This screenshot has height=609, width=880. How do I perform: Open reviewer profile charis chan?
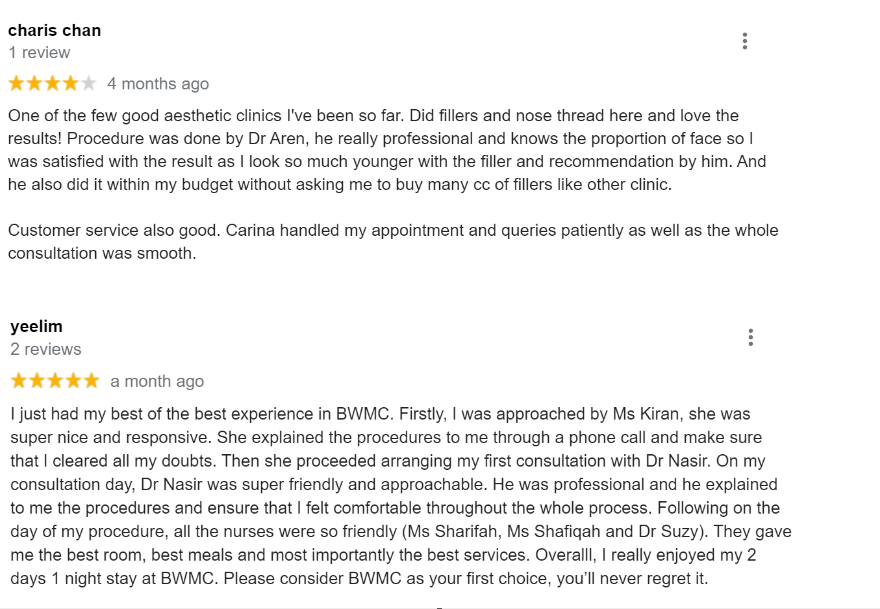pyautogui.click(x=54, y=30)
